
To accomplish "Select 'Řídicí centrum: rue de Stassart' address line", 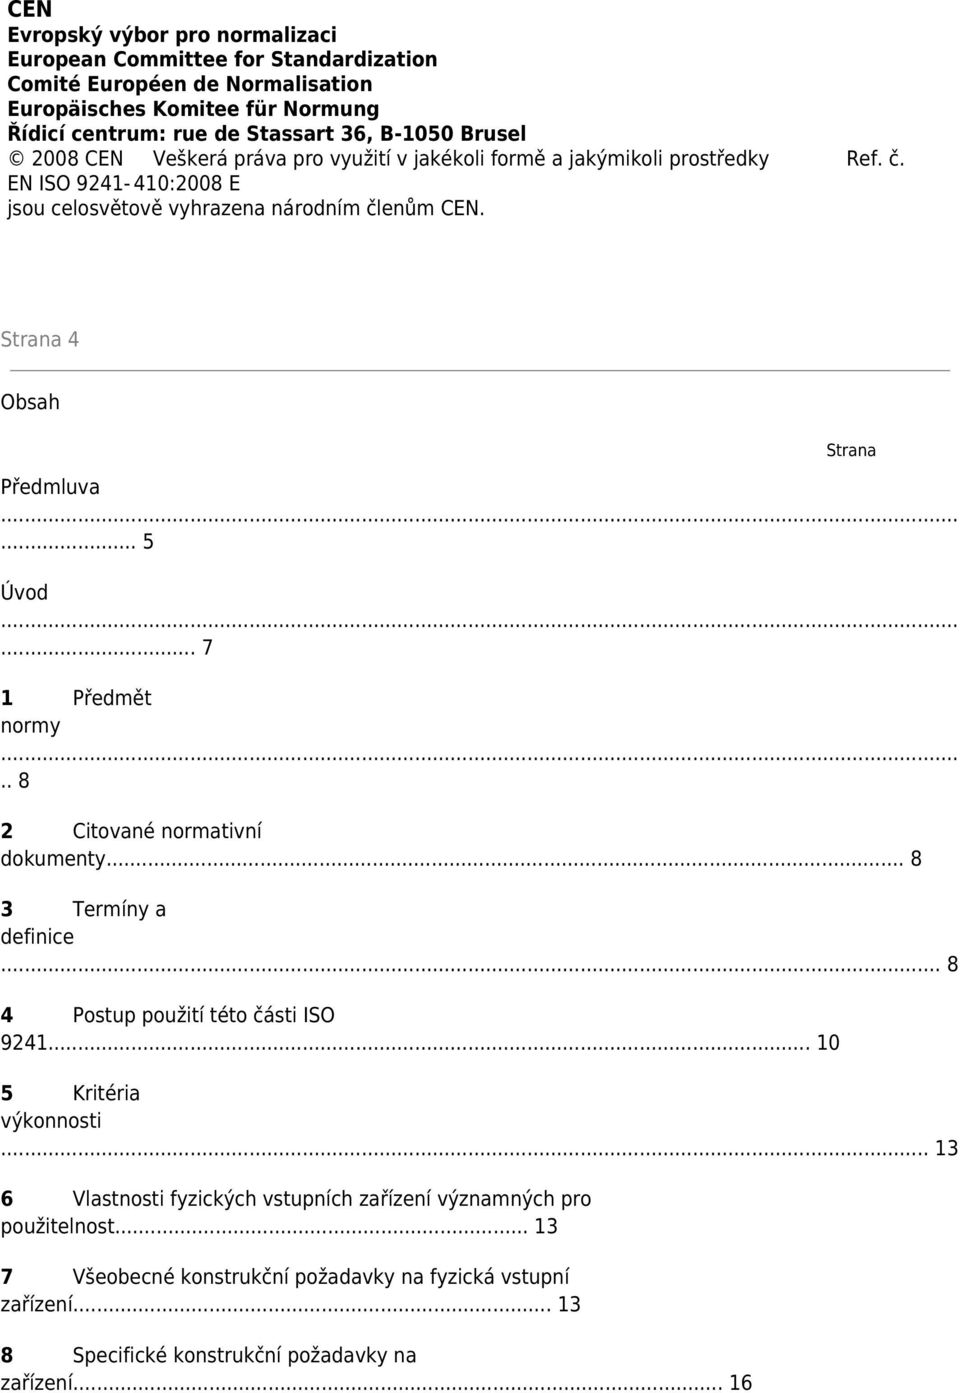I will point(267,133).
